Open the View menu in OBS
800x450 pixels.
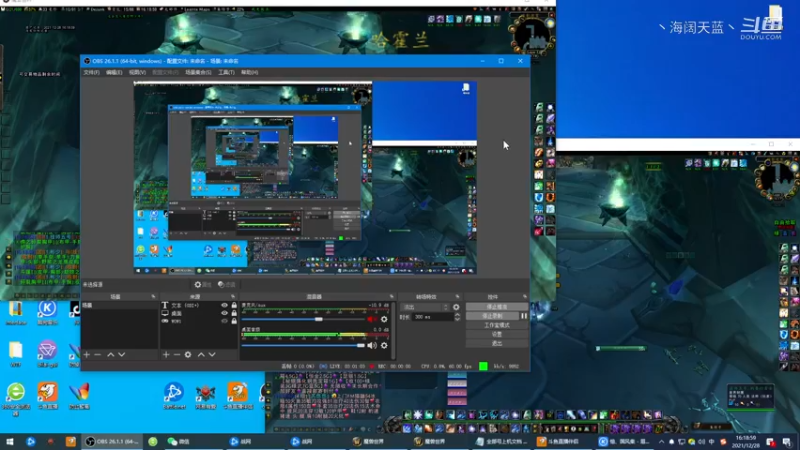pos(137,72)
